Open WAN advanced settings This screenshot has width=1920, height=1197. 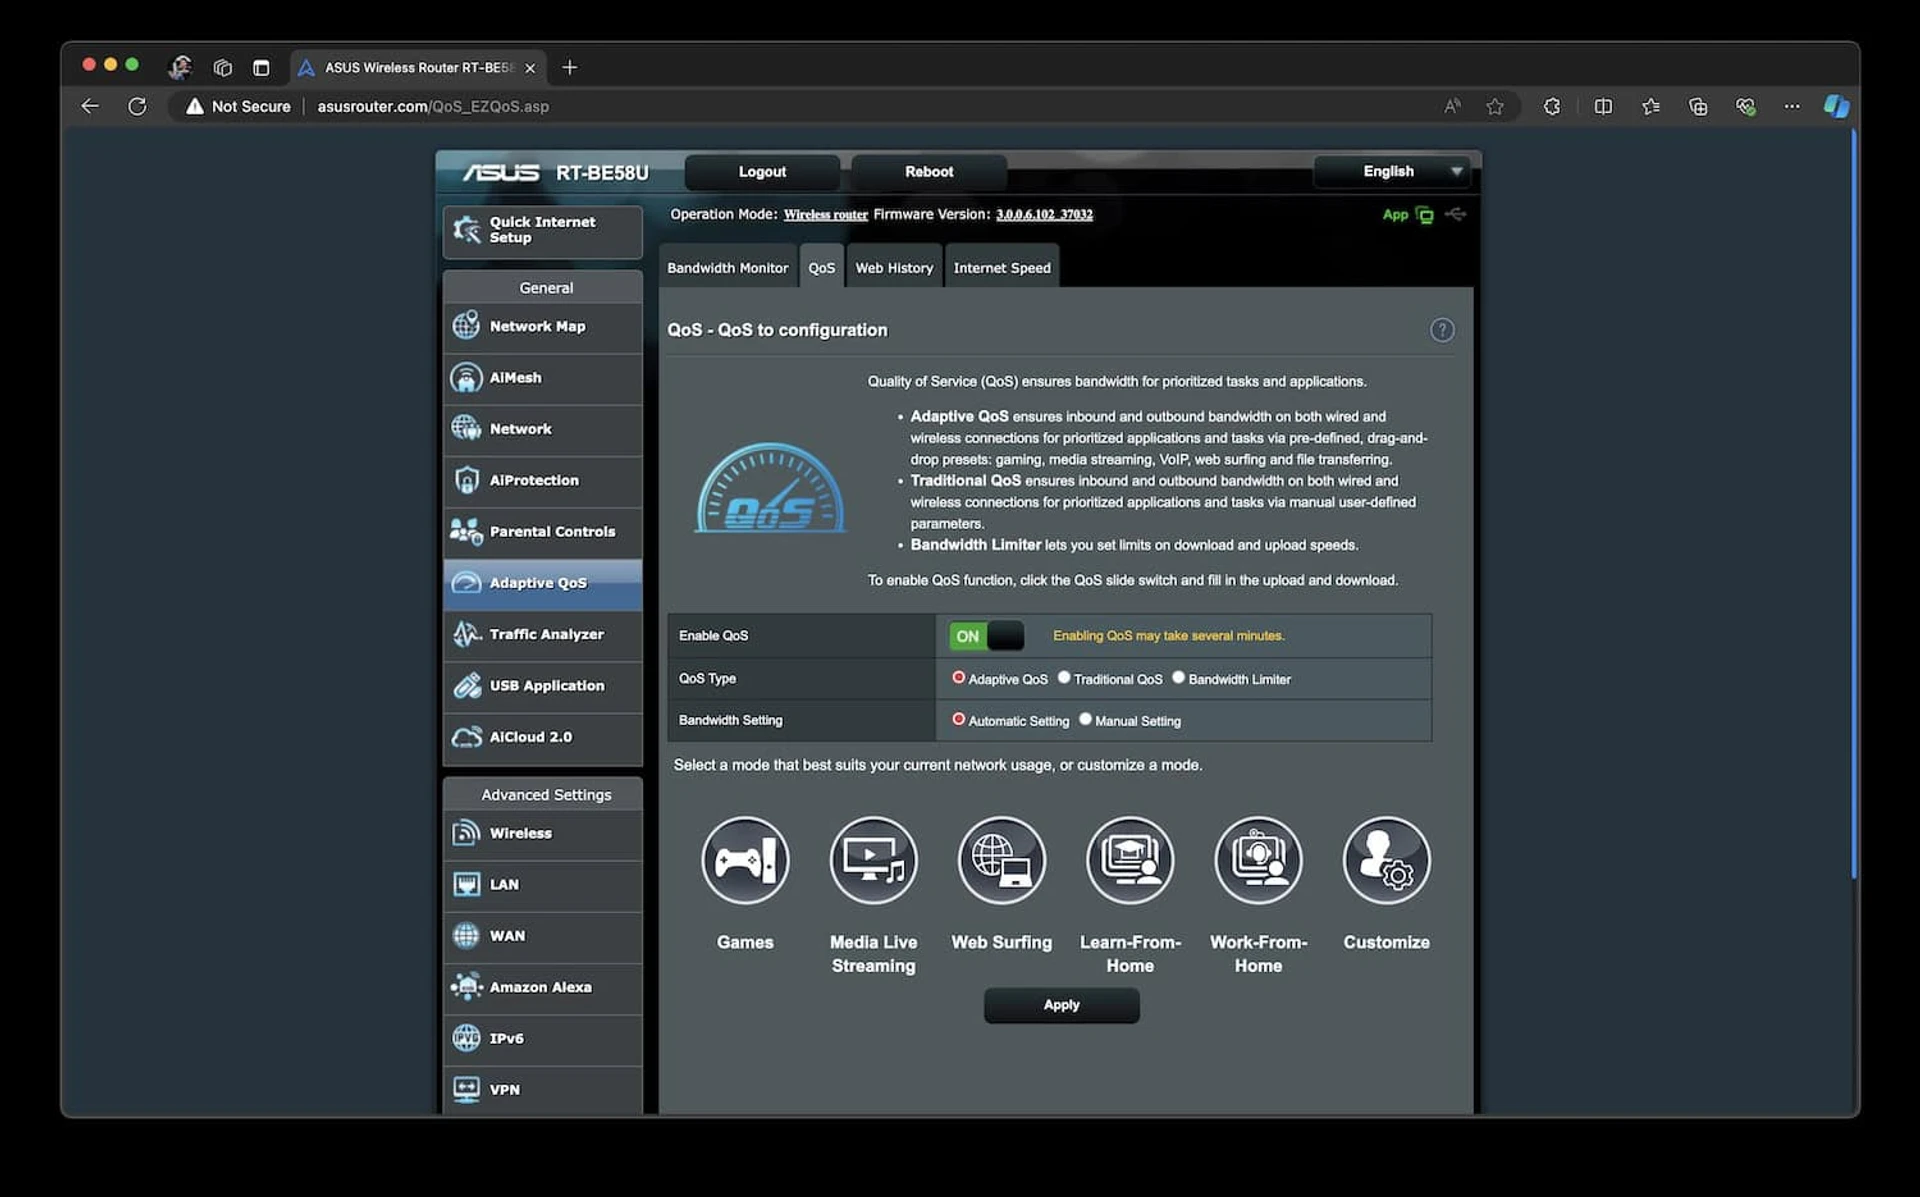tap(542, 936)
